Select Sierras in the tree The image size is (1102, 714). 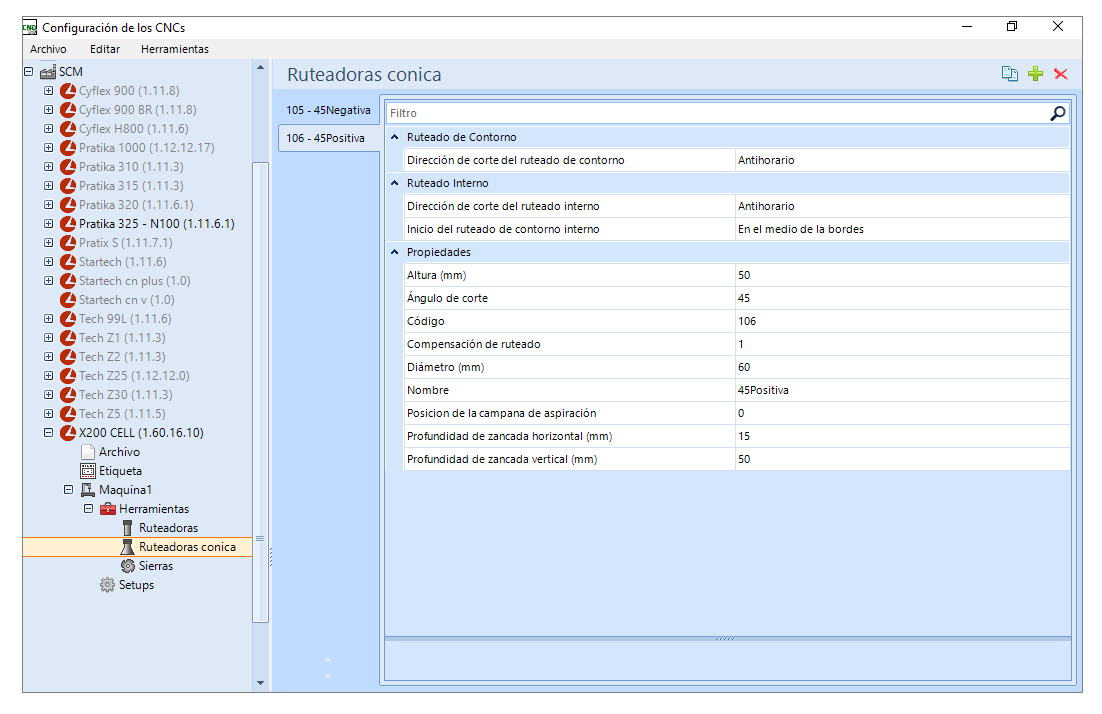pyautogui.click(x=155, y=566)
